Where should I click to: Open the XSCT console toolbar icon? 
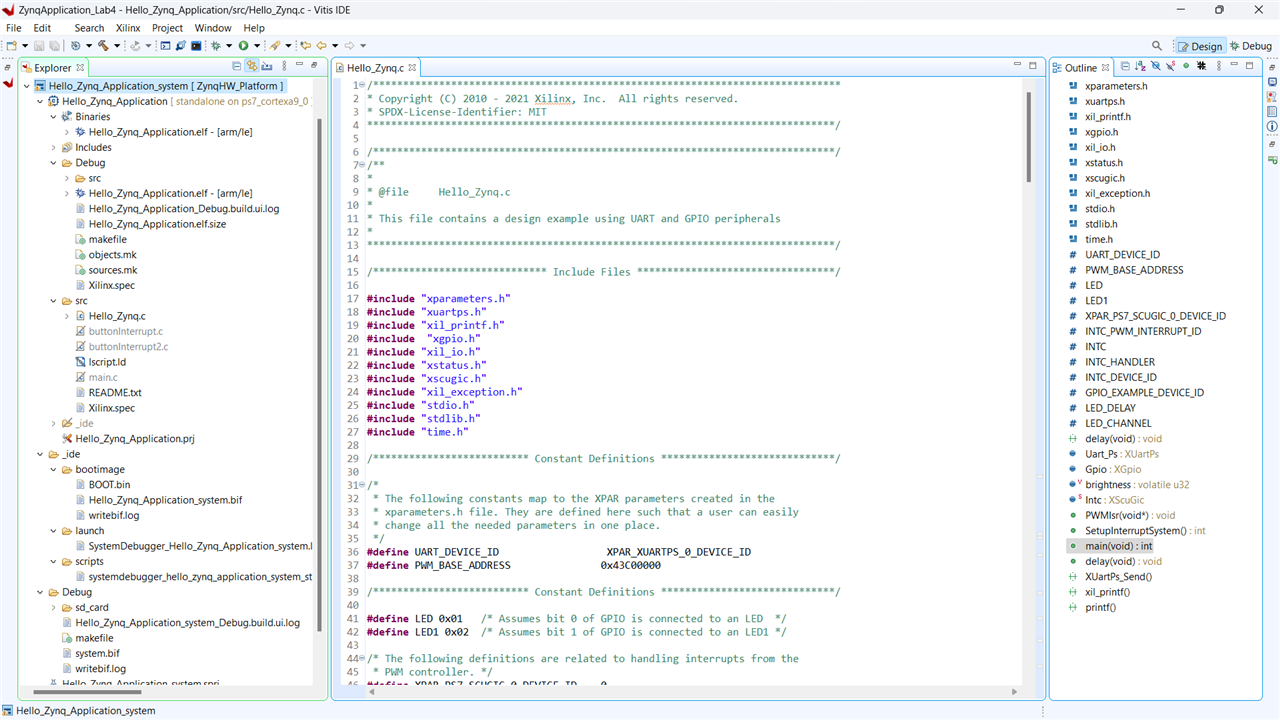coord(165,46)
